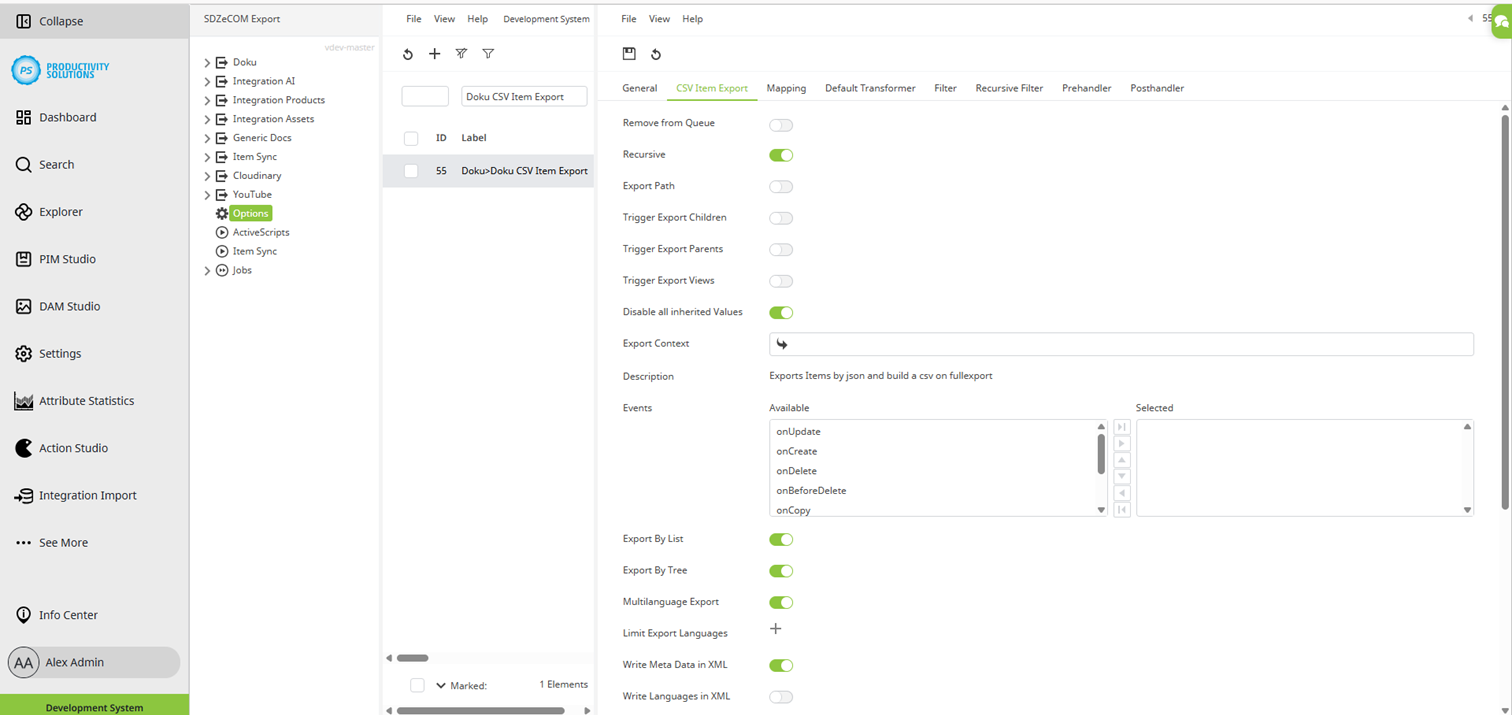Expand the Generic Docs node

[207, 138]
